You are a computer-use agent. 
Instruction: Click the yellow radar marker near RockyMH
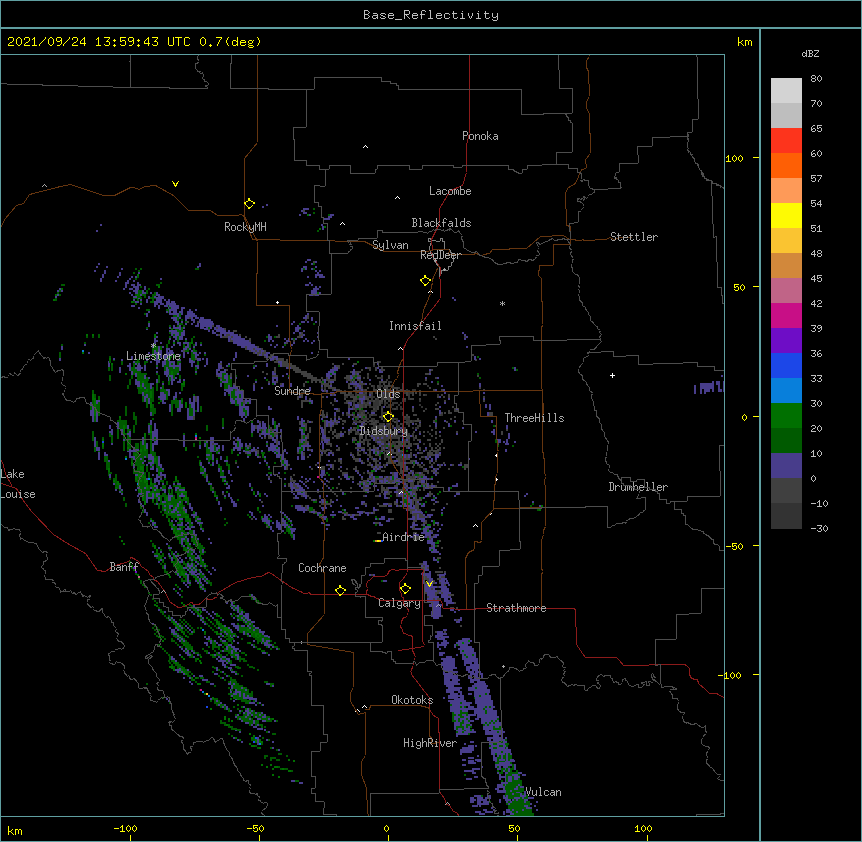click(x=249, y=204)
